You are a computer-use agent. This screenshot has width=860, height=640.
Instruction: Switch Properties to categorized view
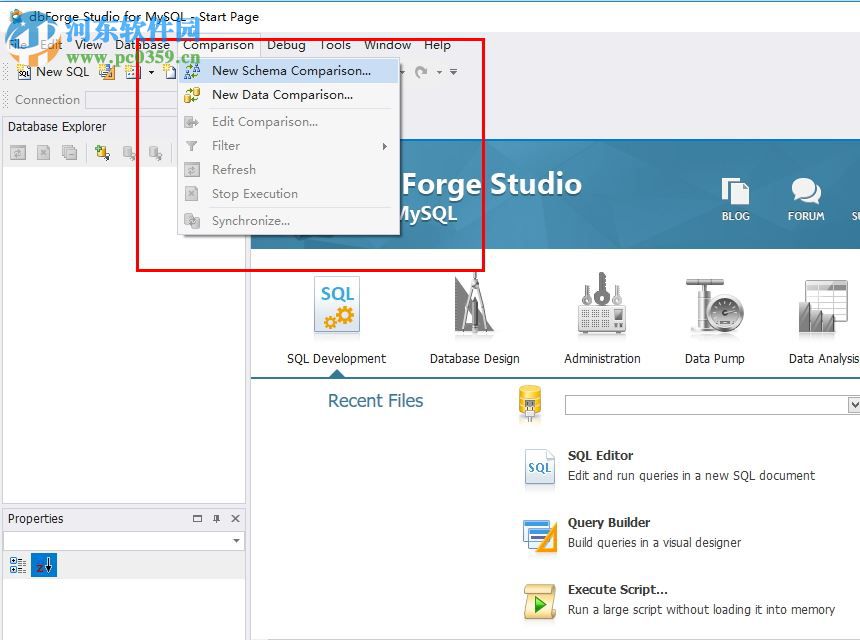tap(16, 565)
